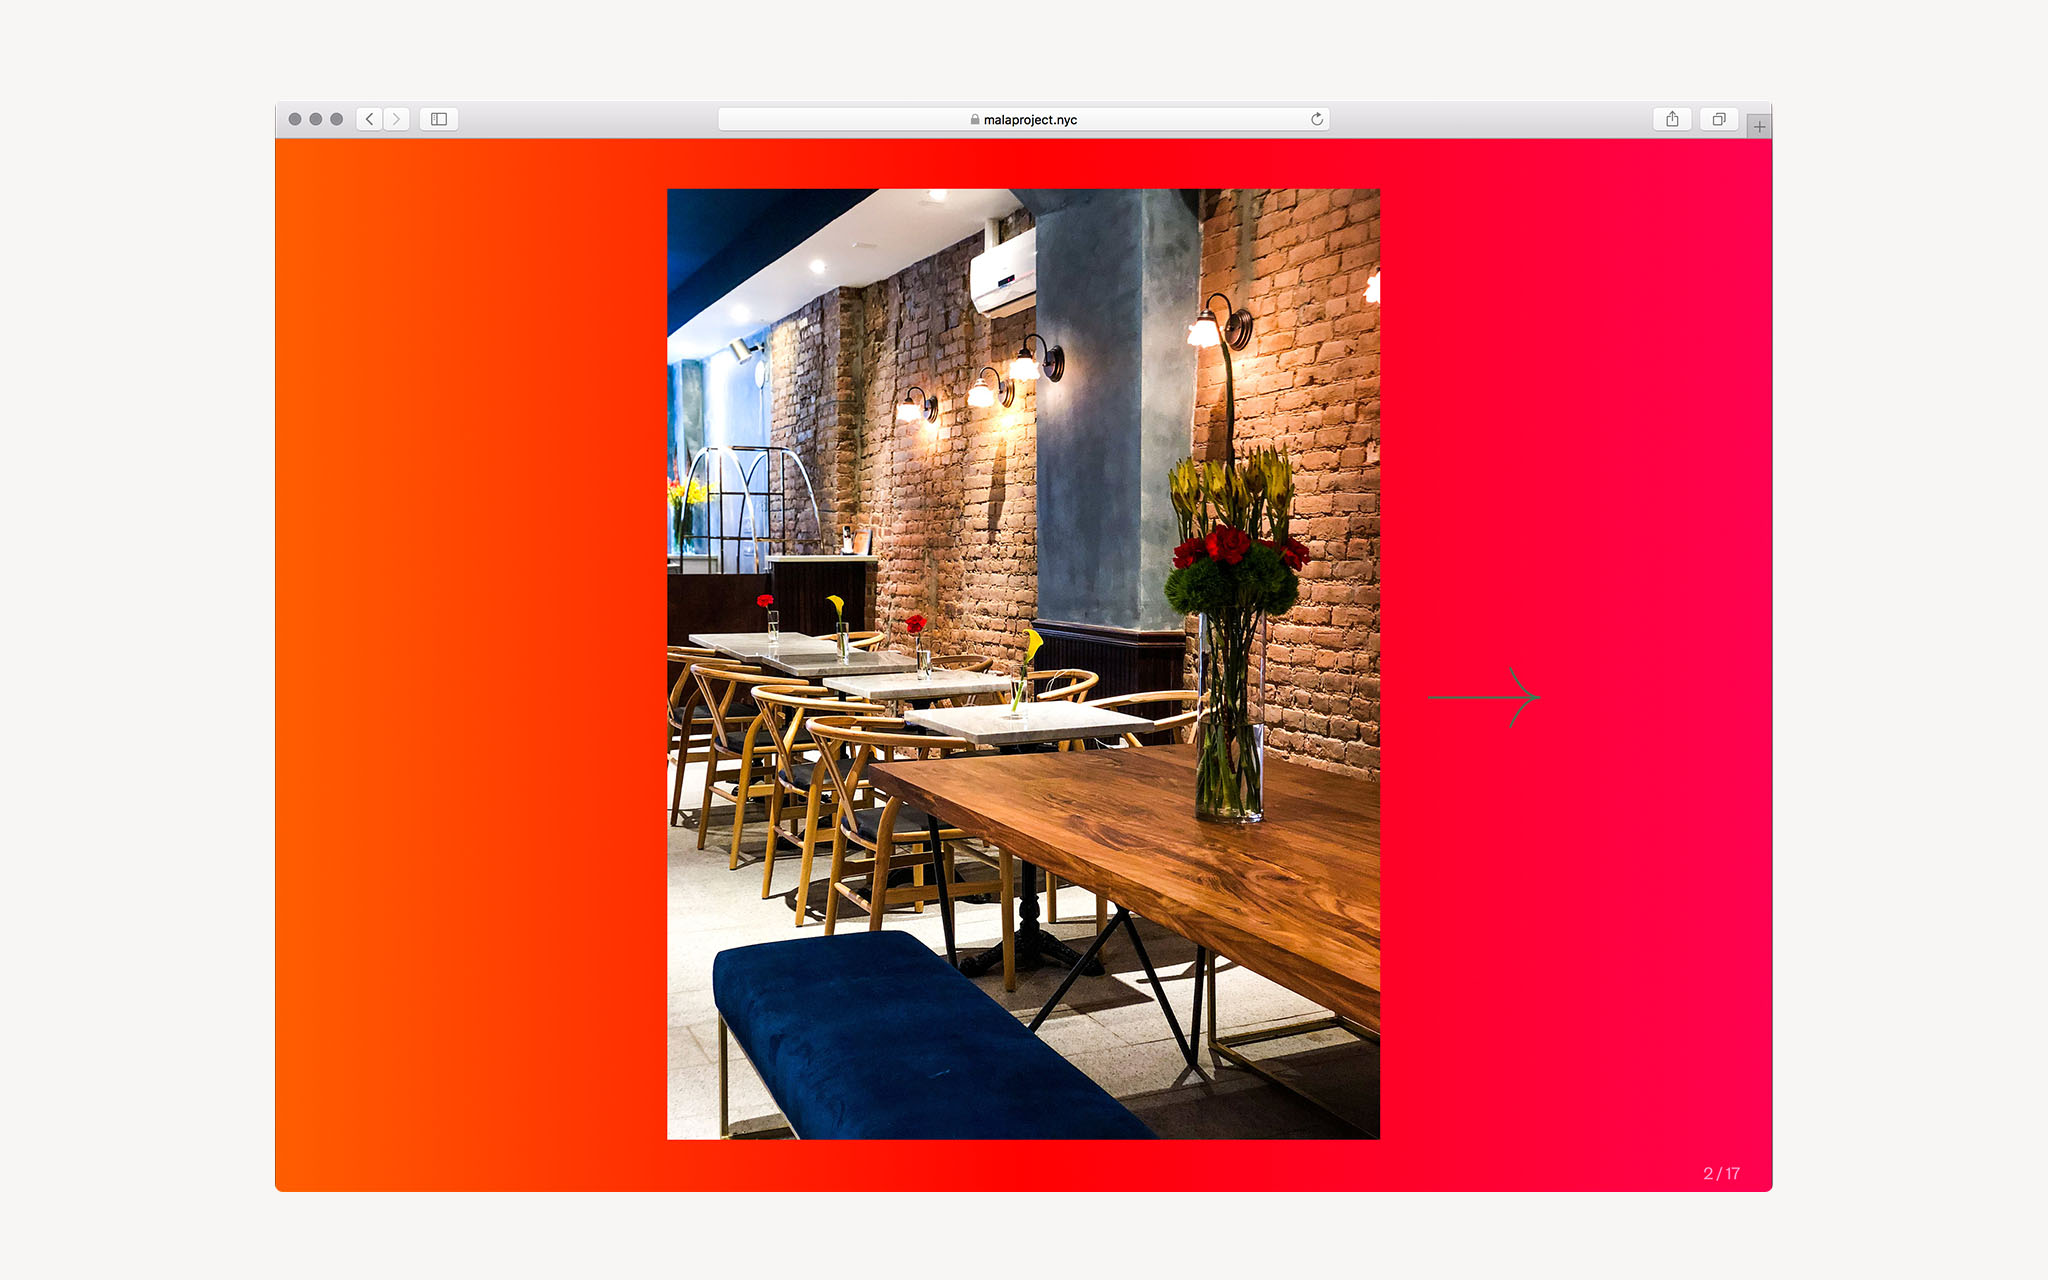
Task: Click the restaurant interior photo
Action: [1023, 664]
